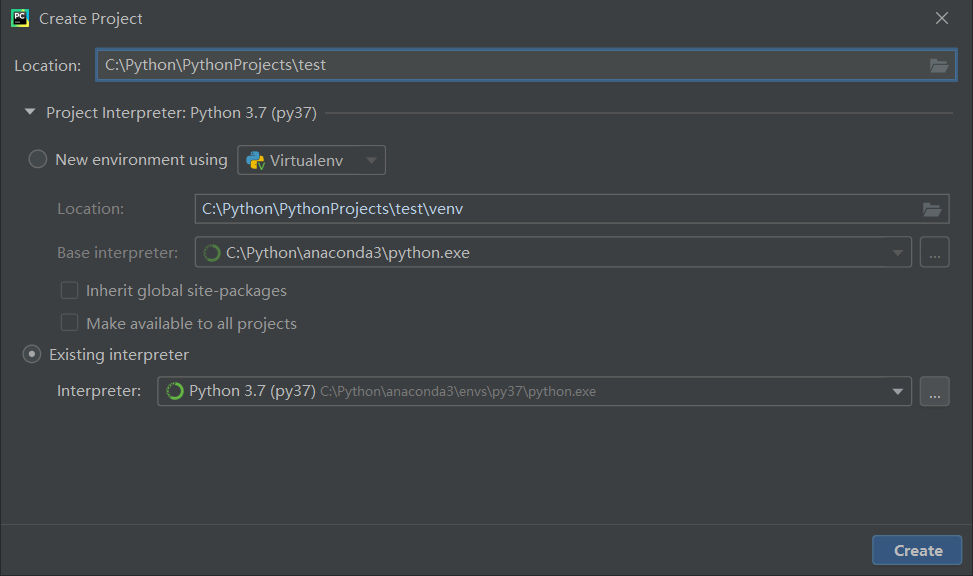Open the existing Interpreter dropdown arrow
The height and width of the screenshot is (576, 973).
click(x=897, y=391)
